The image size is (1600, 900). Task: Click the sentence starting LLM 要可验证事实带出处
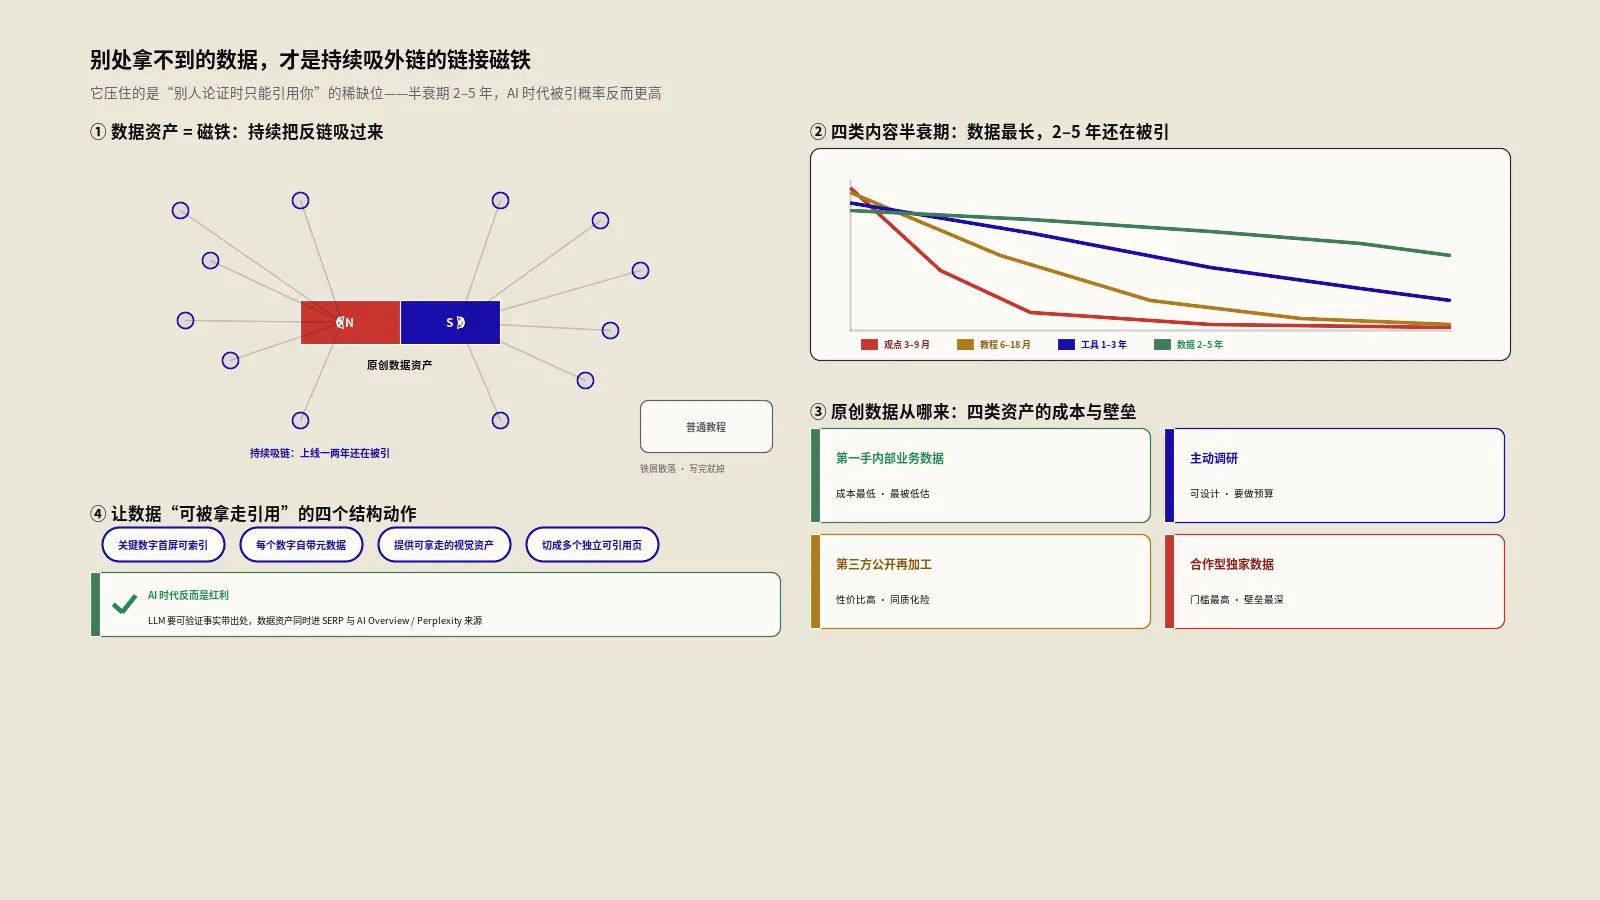[x=315, y=621]
